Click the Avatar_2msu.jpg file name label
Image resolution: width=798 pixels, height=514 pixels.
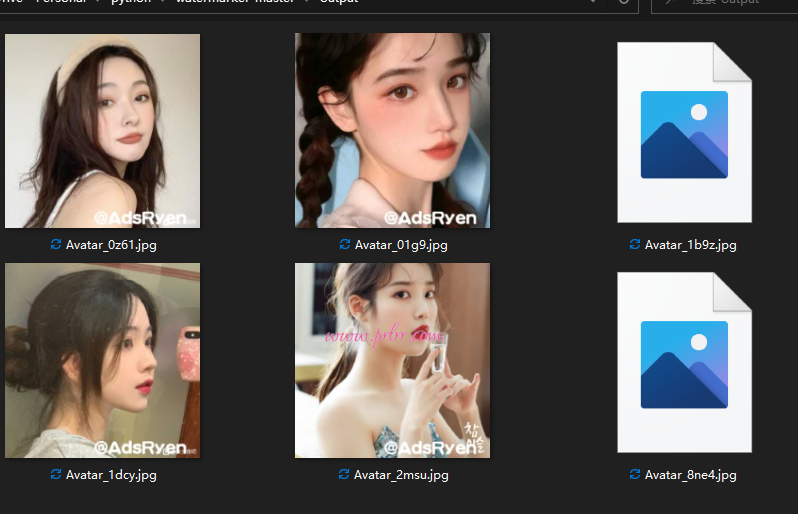[401, 475]
